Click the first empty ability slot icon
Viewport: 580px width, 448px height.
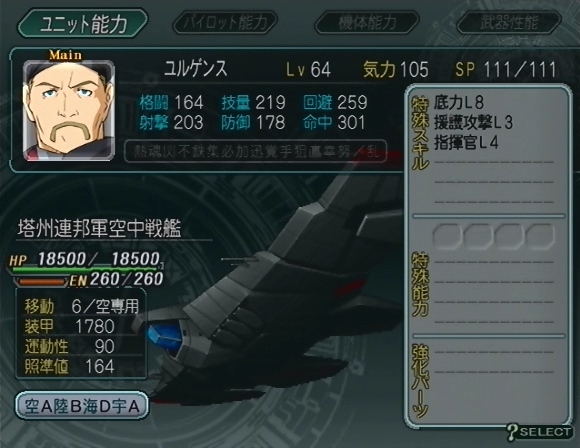[x=447, y=236]
